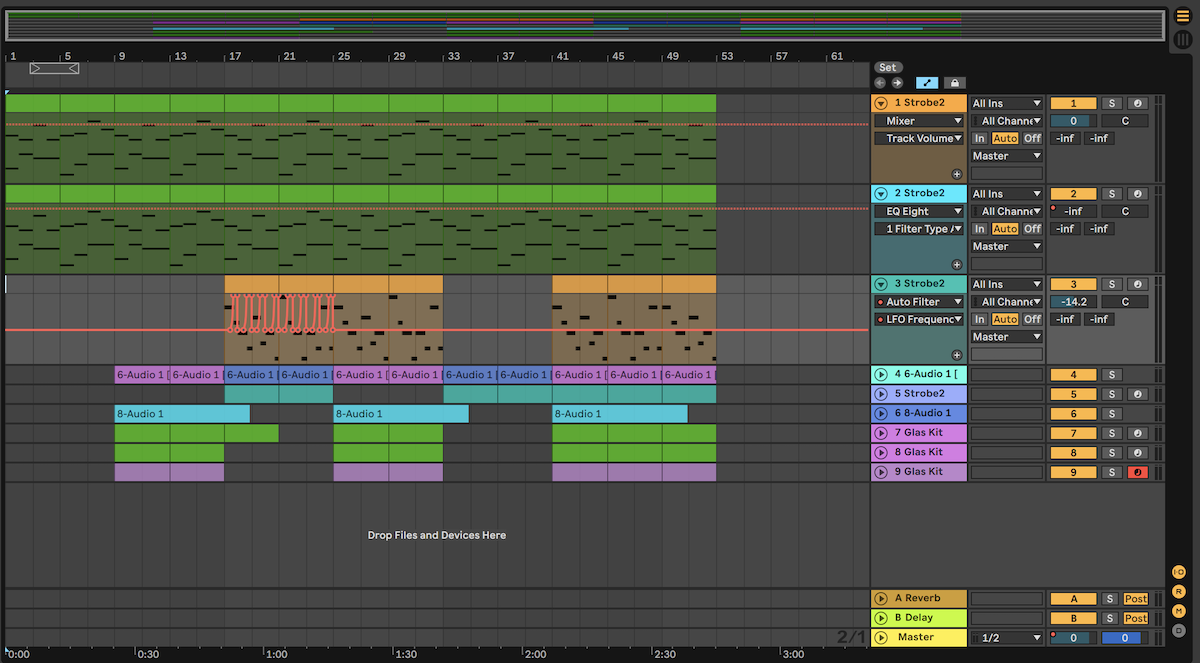Collapse track 2 Strobe2 with its fold triangle
Viewport: 1200px width, 663px height.
(881, 194)
